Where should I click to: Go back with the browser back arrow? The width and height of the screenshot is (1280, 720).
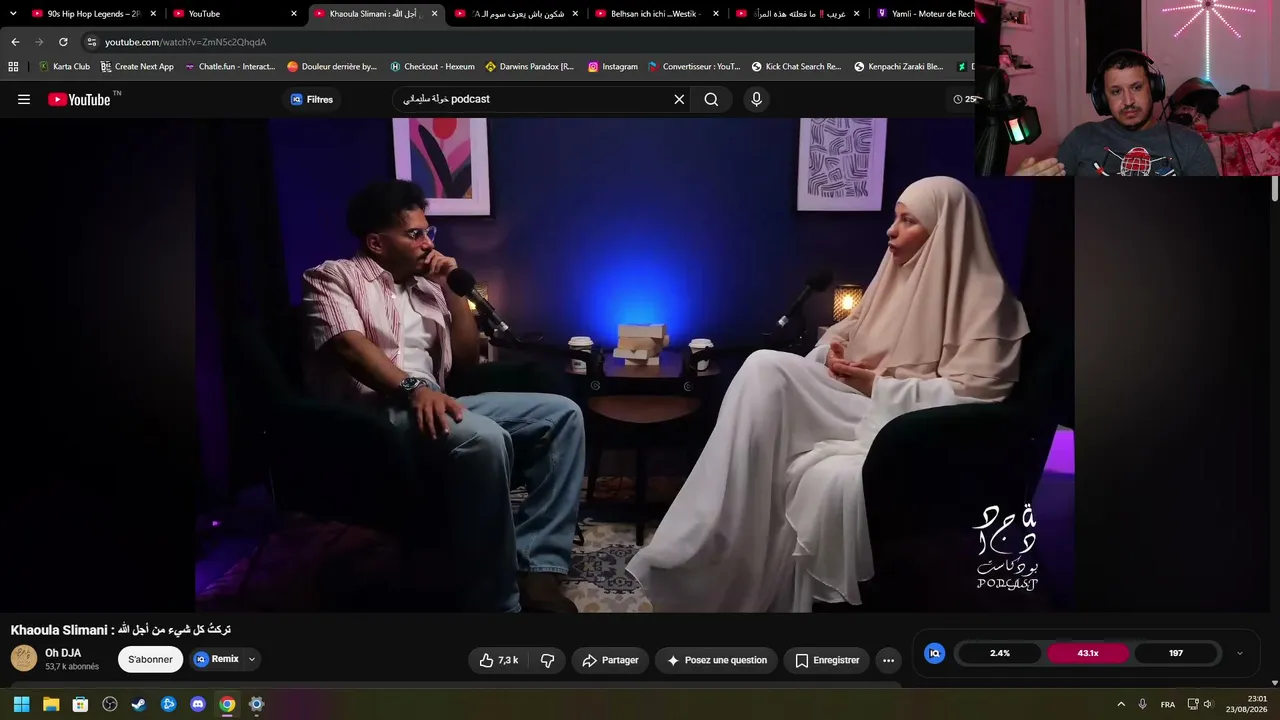point(15,42)
